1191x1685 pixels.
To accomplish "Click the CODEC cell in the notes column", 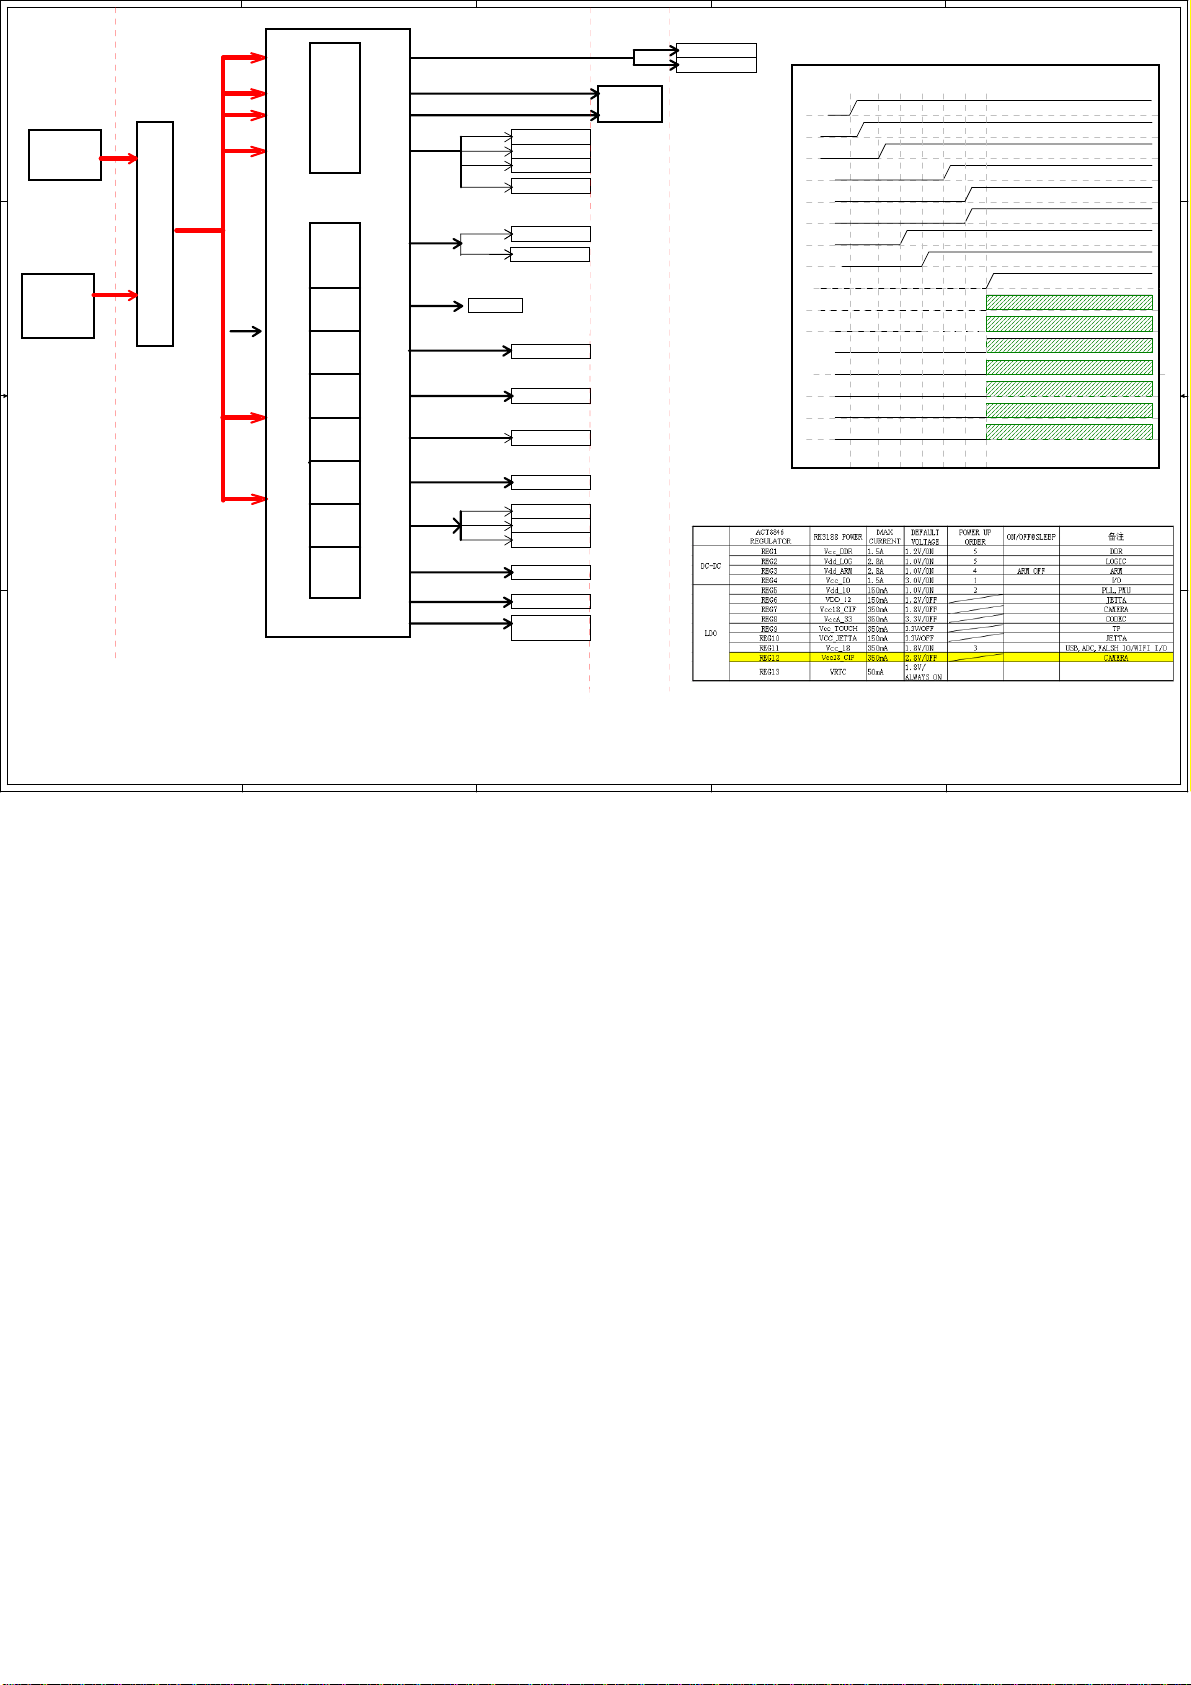I will pos(1116,619).
